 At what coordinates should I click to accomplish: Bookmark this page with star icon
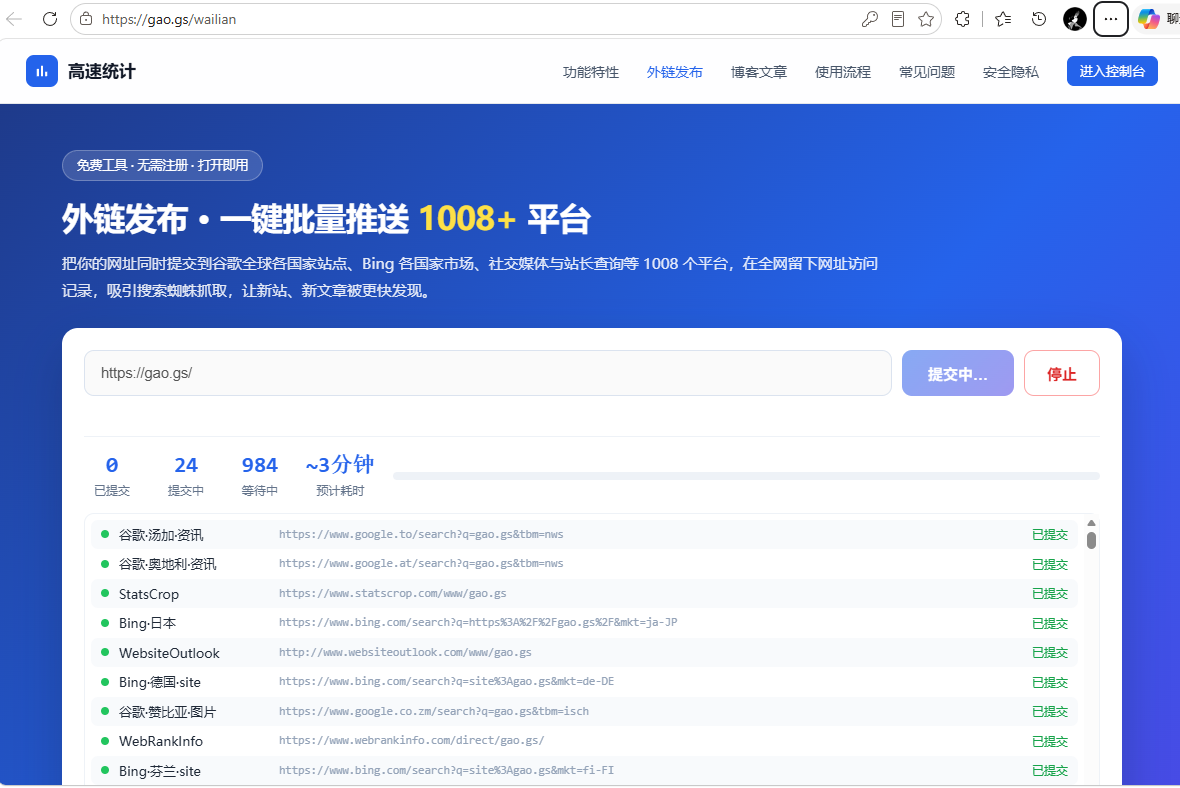926,19
